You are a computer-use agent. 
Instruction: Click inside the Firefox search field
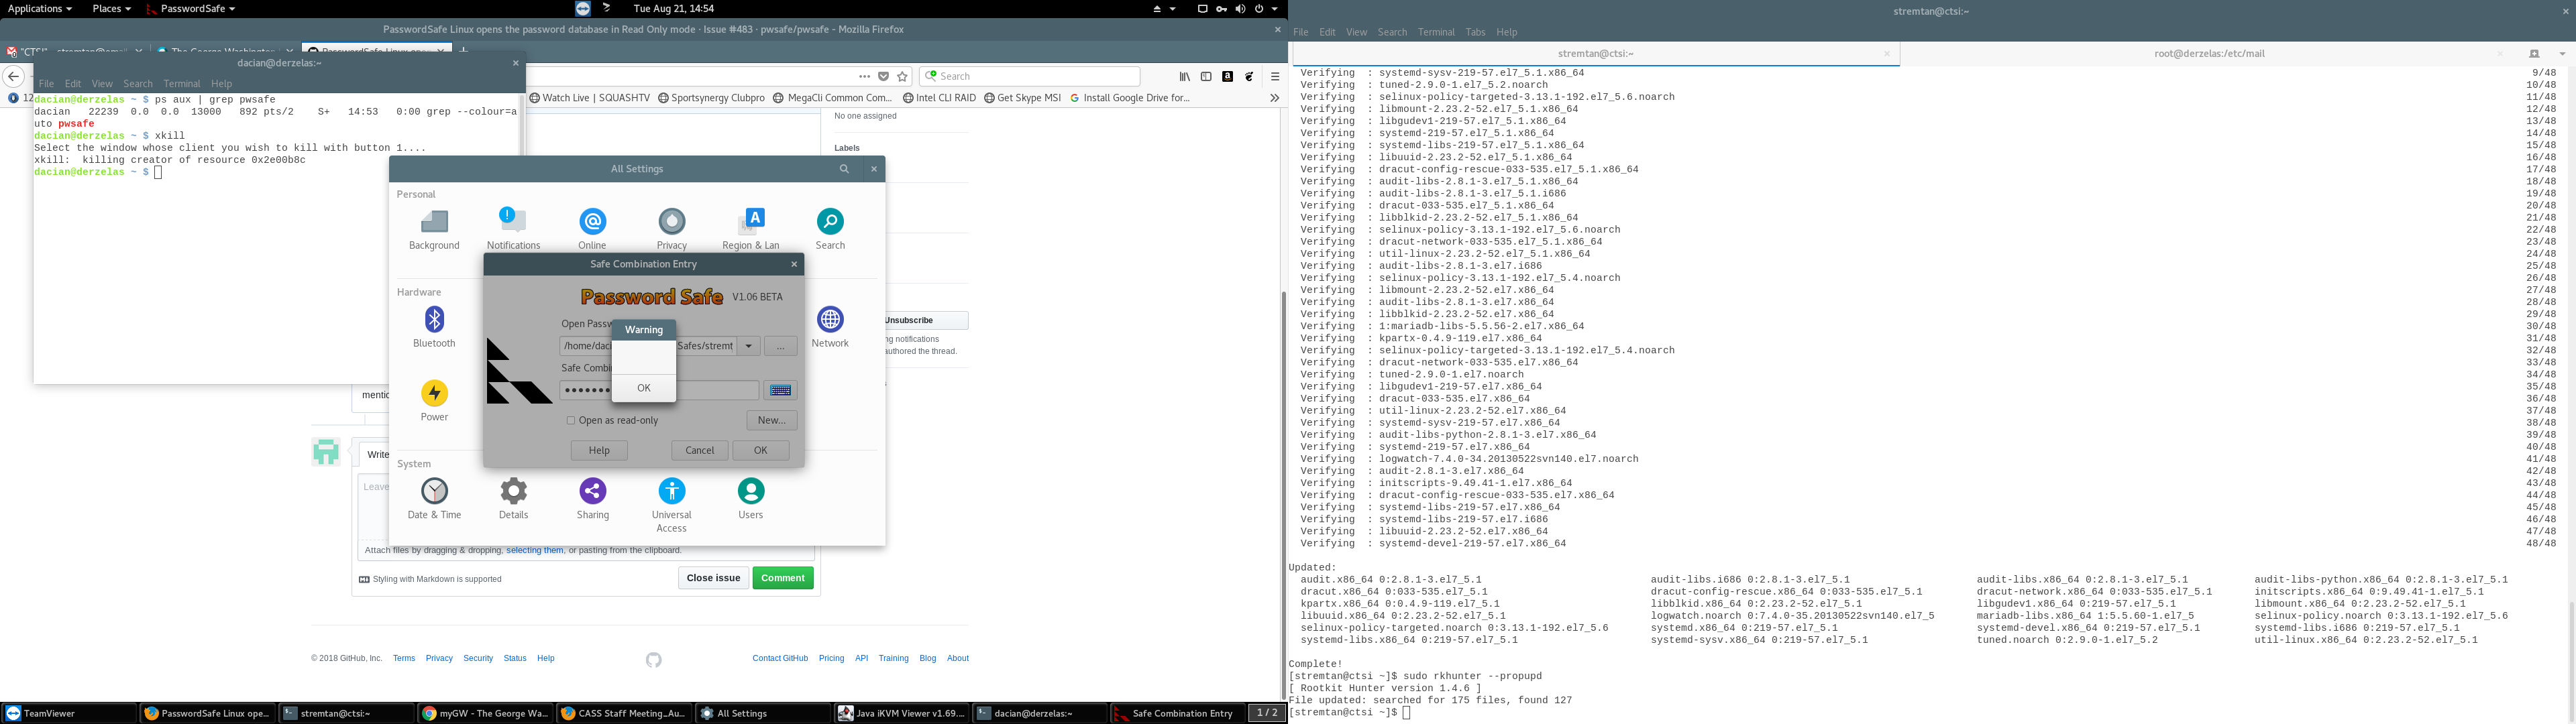(1030, 75)
